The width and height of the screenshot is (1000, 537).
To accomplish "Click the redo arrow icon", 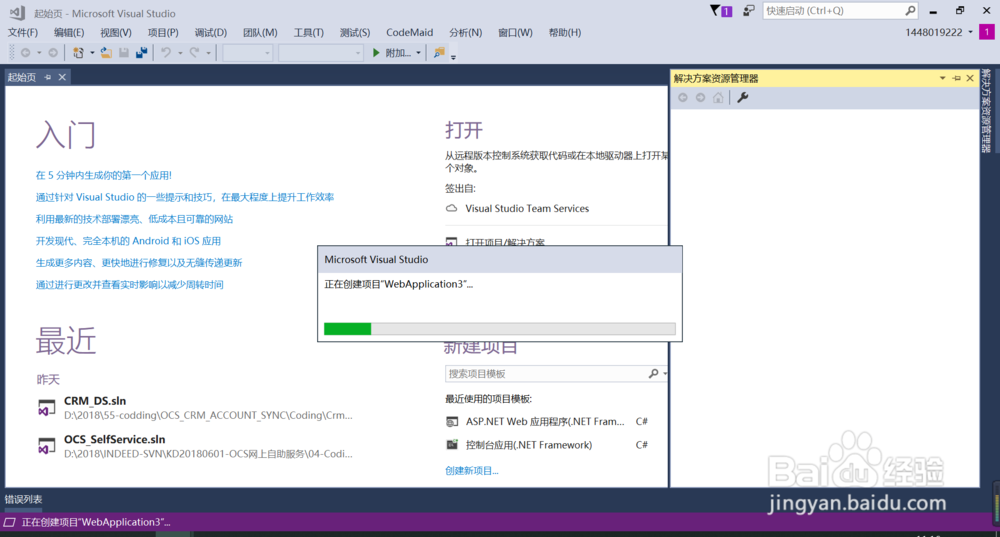I will [194, 53].
